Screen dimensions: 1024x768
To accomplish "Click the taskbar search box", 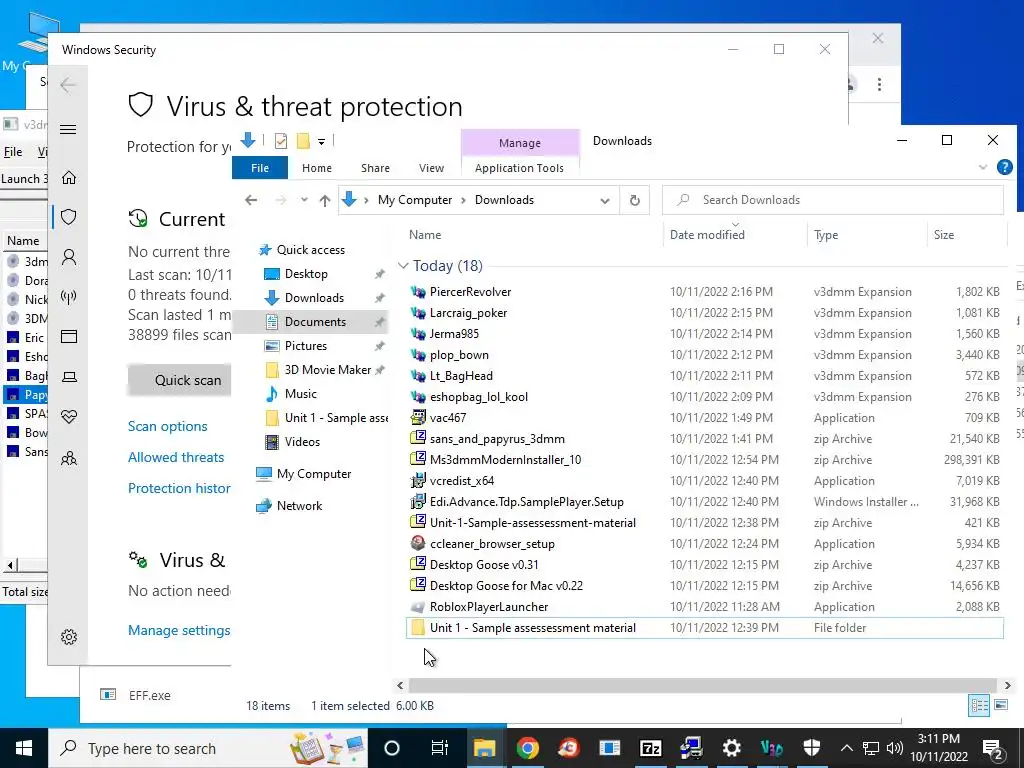I will 208,748.
